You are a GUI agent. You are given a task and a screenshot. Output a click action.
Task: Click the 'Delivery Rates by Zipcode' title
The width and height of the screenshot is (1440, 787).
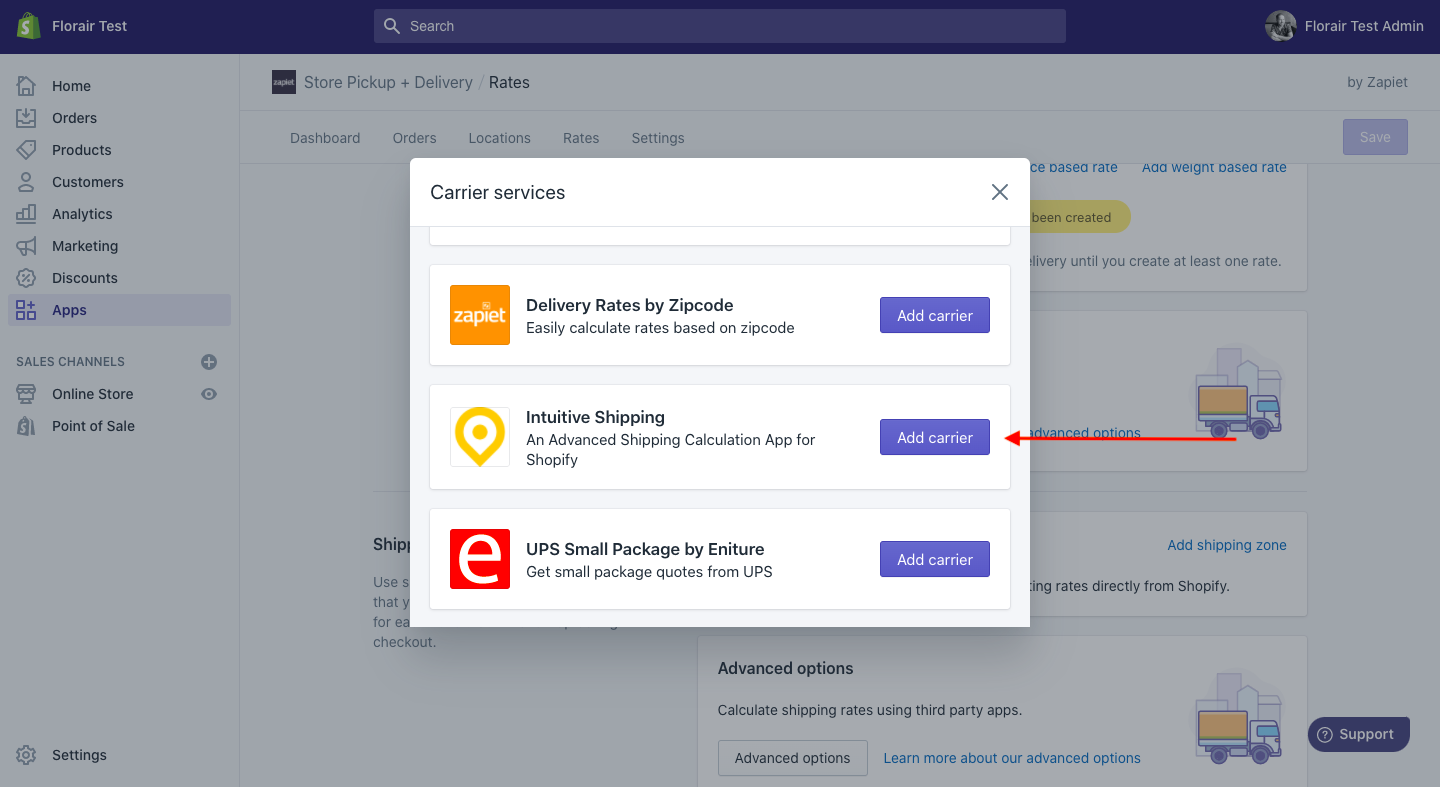click(x=630, y=305)
